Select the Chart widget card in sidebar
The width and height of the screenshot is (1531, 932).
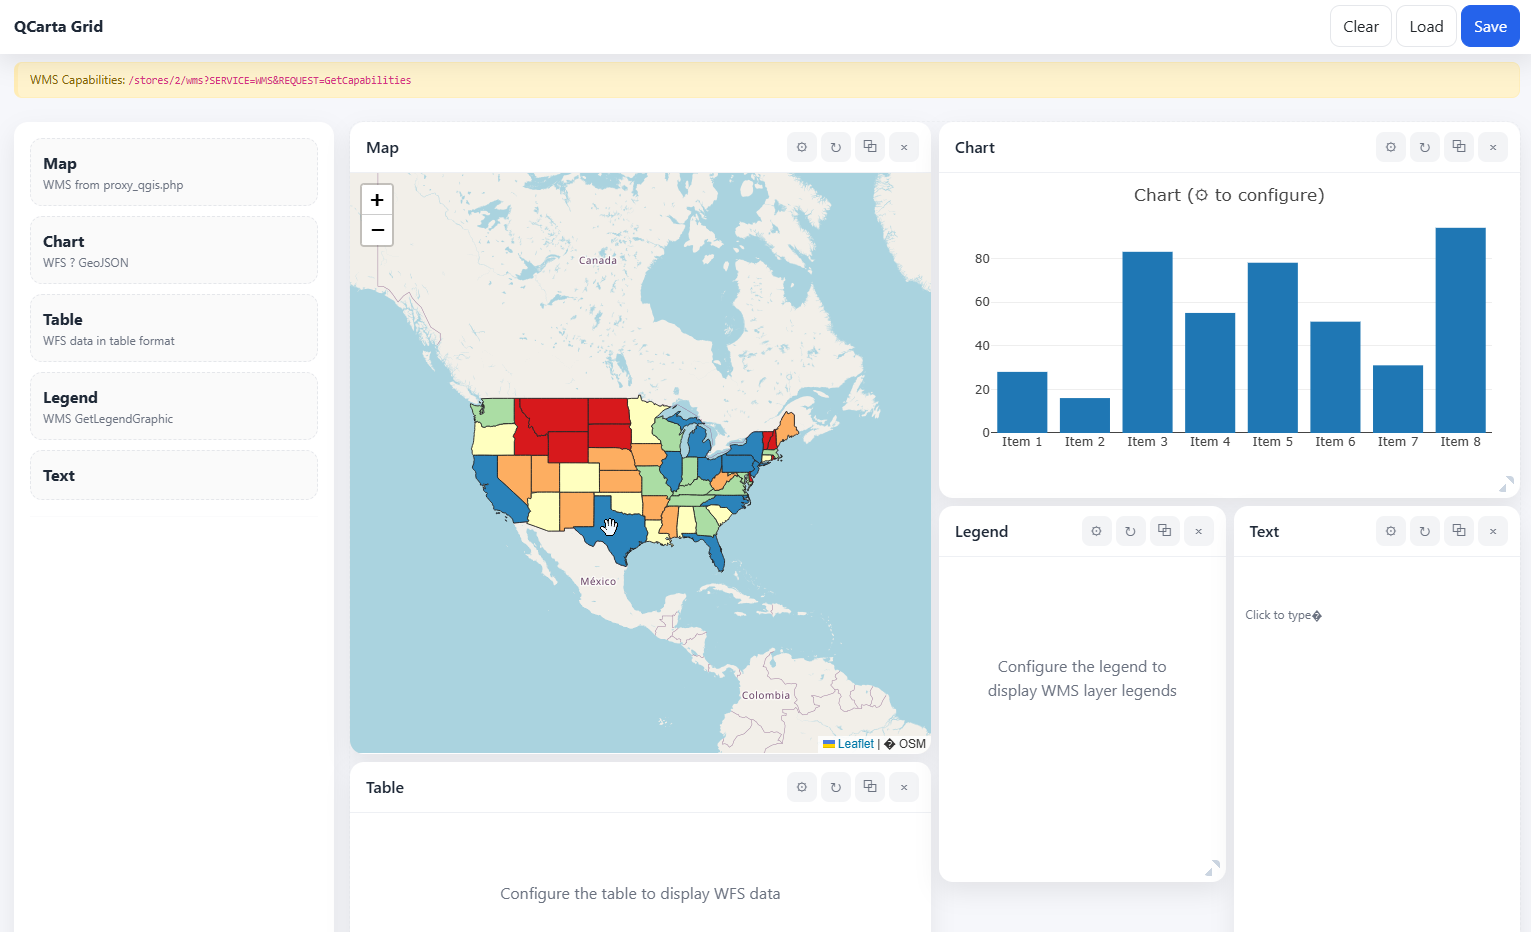pos(174,250)
